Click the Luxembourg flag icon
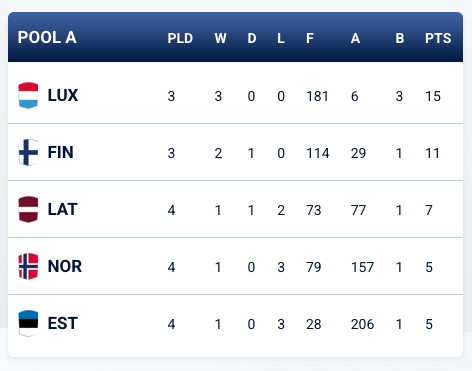Screen dimensions: 472x371 pyautogui.click(x=28, y=95)
